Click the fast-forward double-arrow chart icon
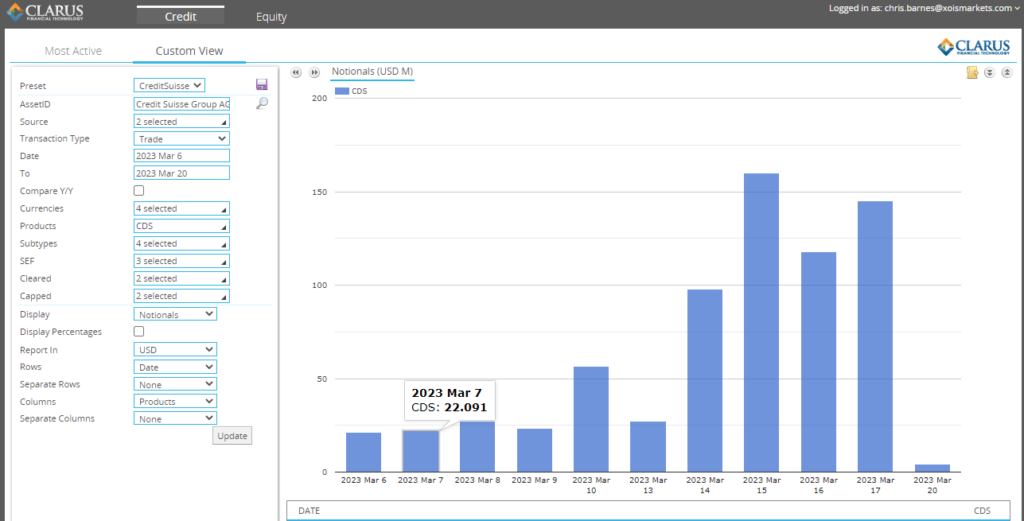The image size is (1024, 521). coord(314,72)
